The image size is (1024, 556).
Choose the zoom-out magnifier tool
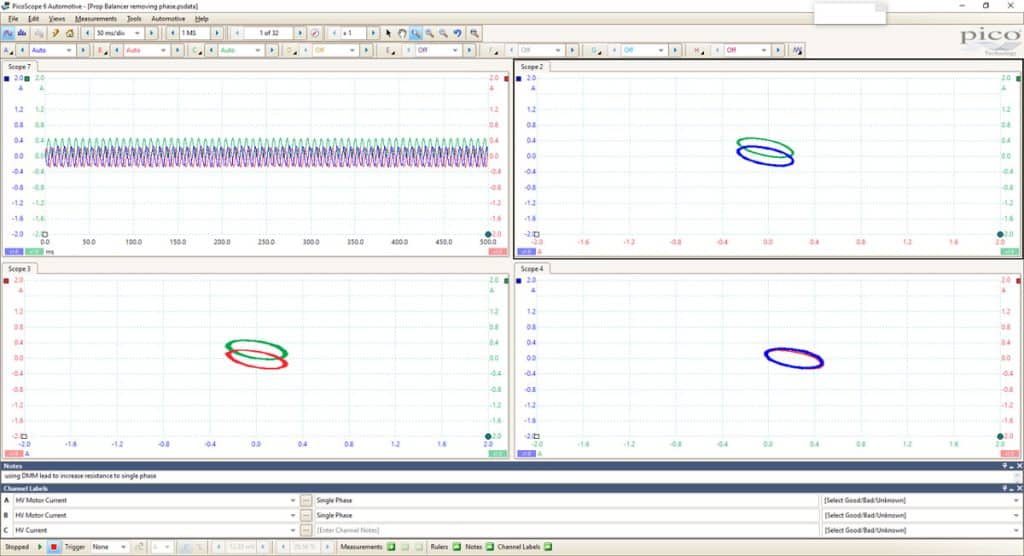443,33
